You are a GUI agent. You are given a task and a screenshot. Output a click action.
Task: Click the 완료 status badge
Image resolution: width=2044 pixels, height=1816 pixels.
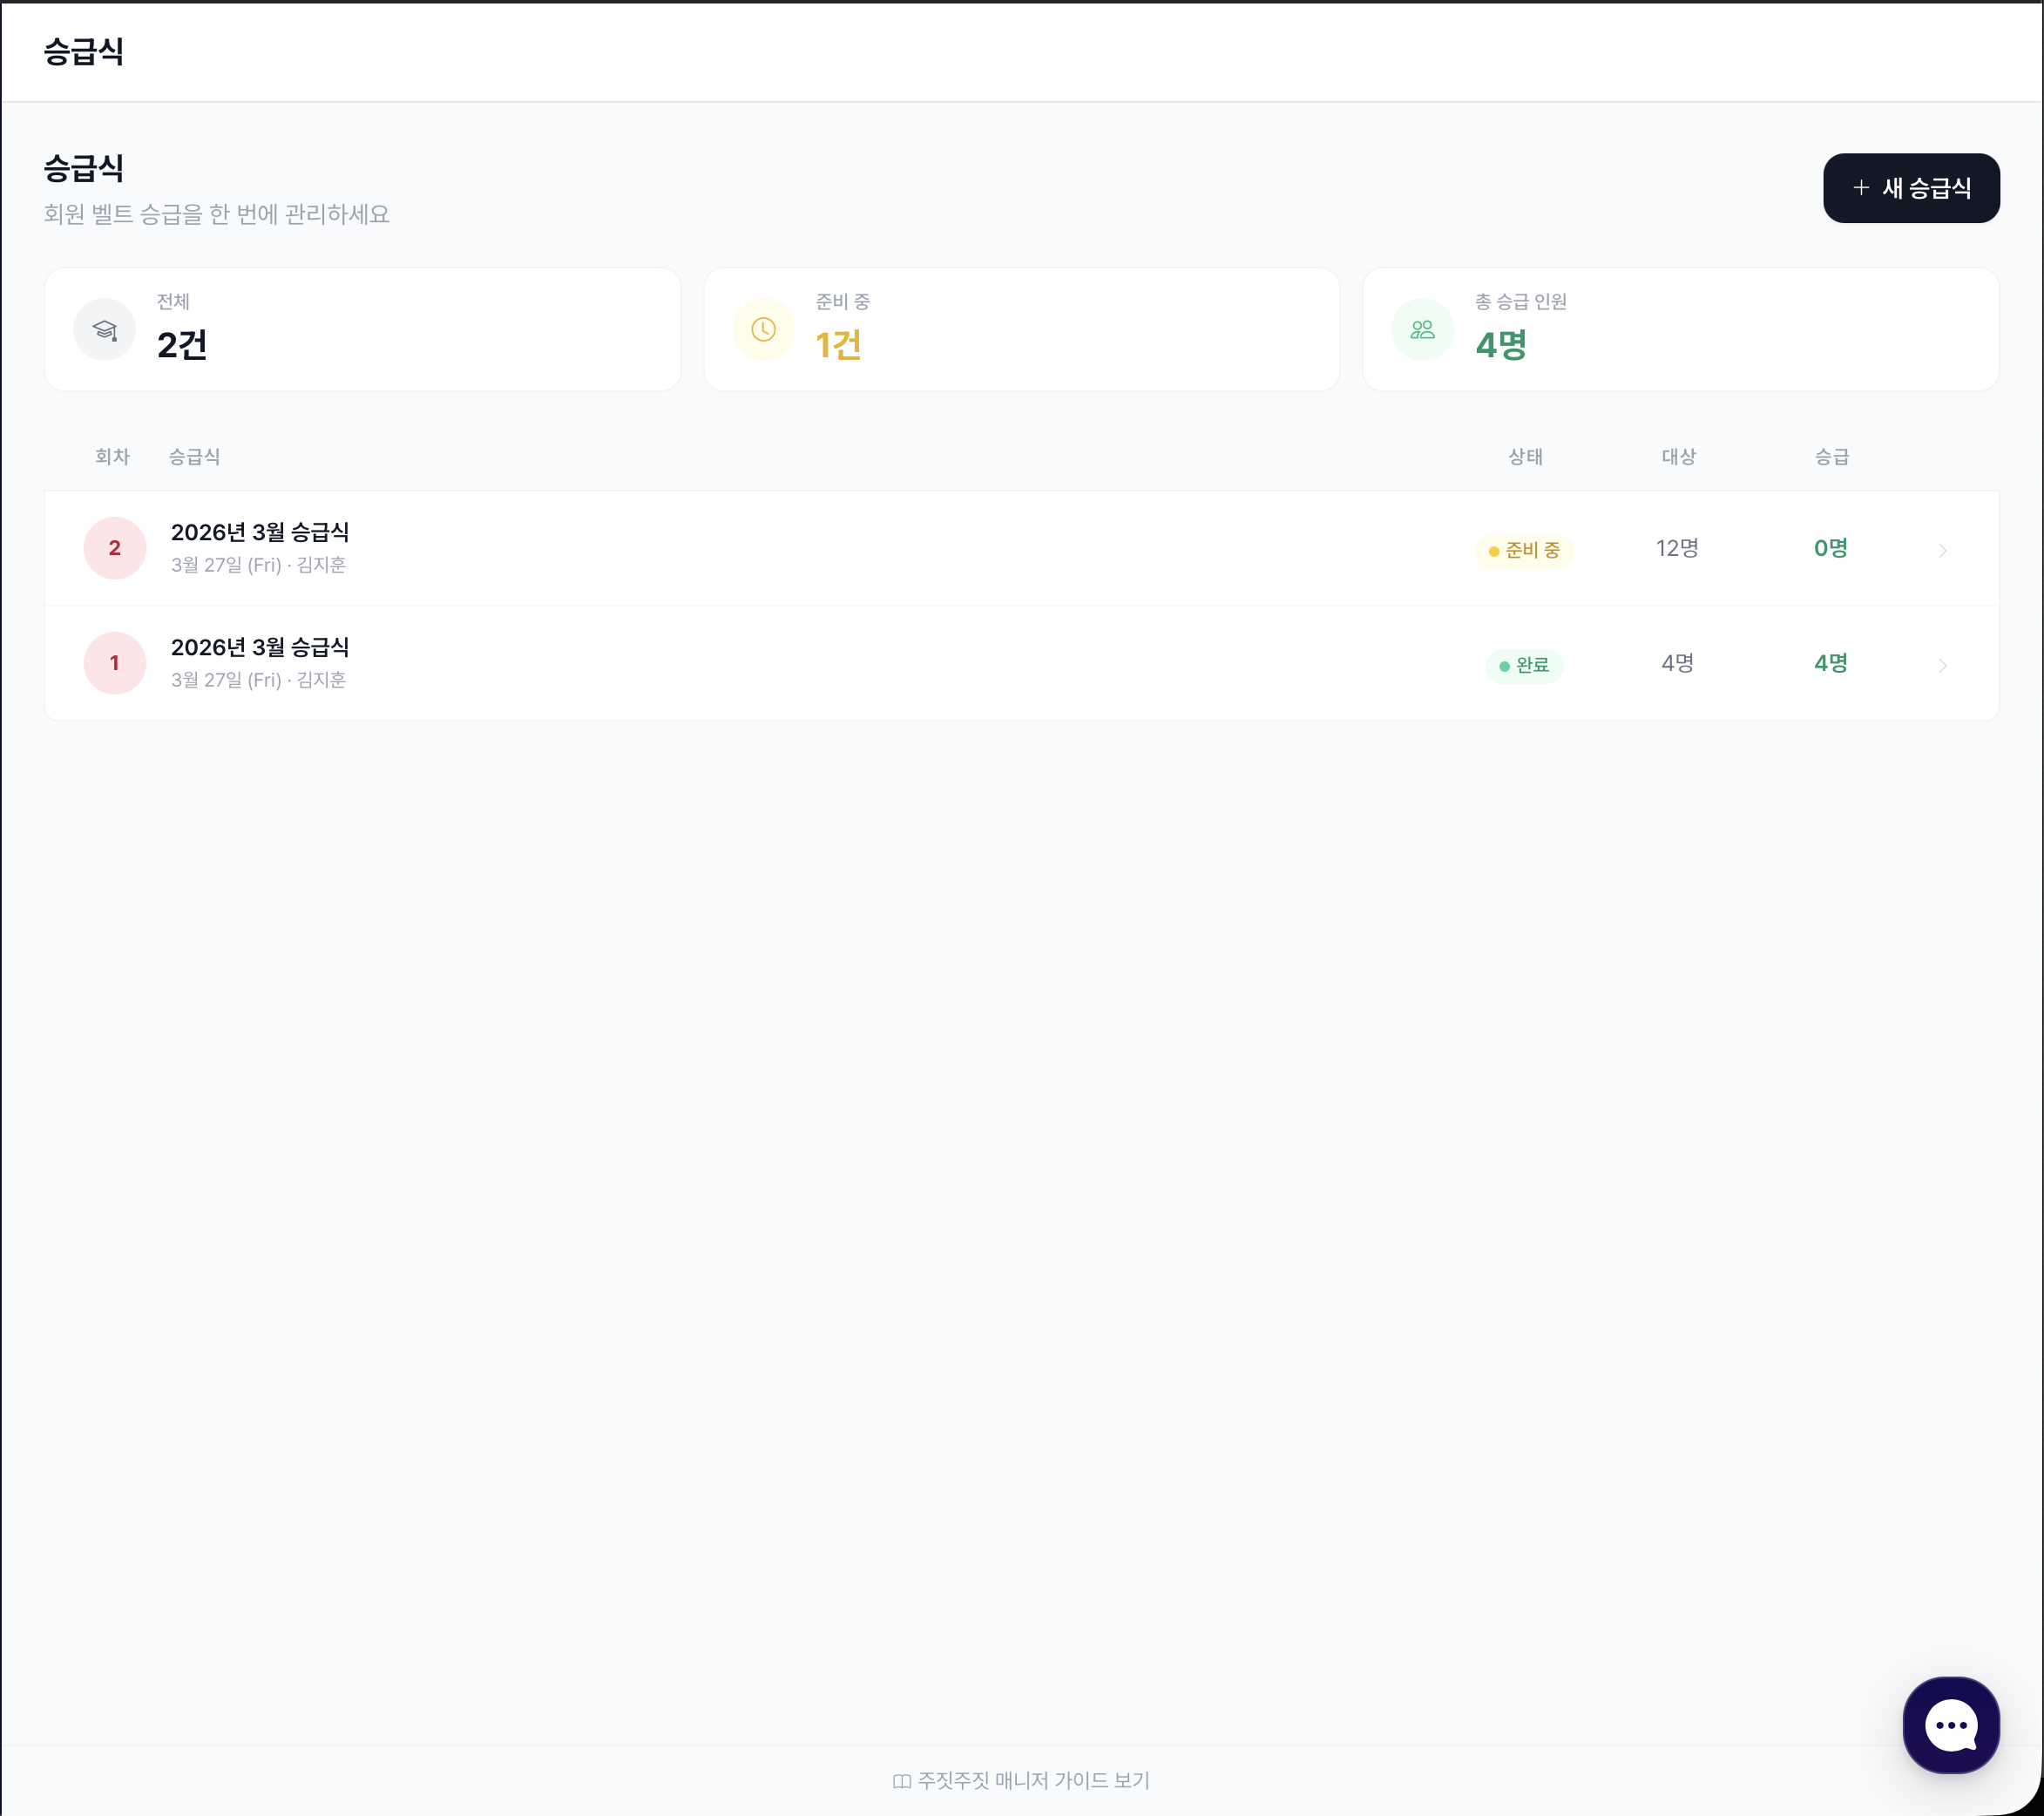(x=1523, y=665)
